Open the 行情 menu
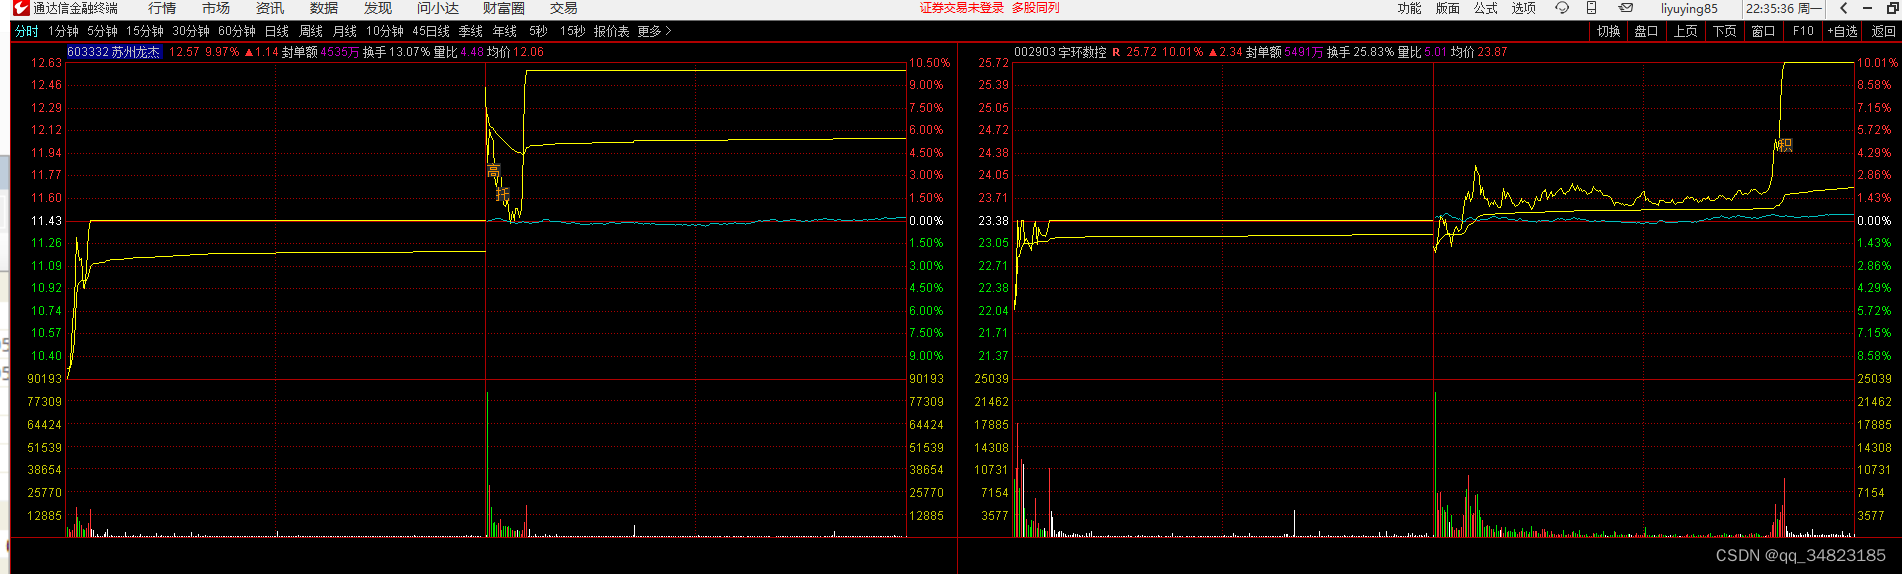The image size is (1902, 574). pos(162,8)
